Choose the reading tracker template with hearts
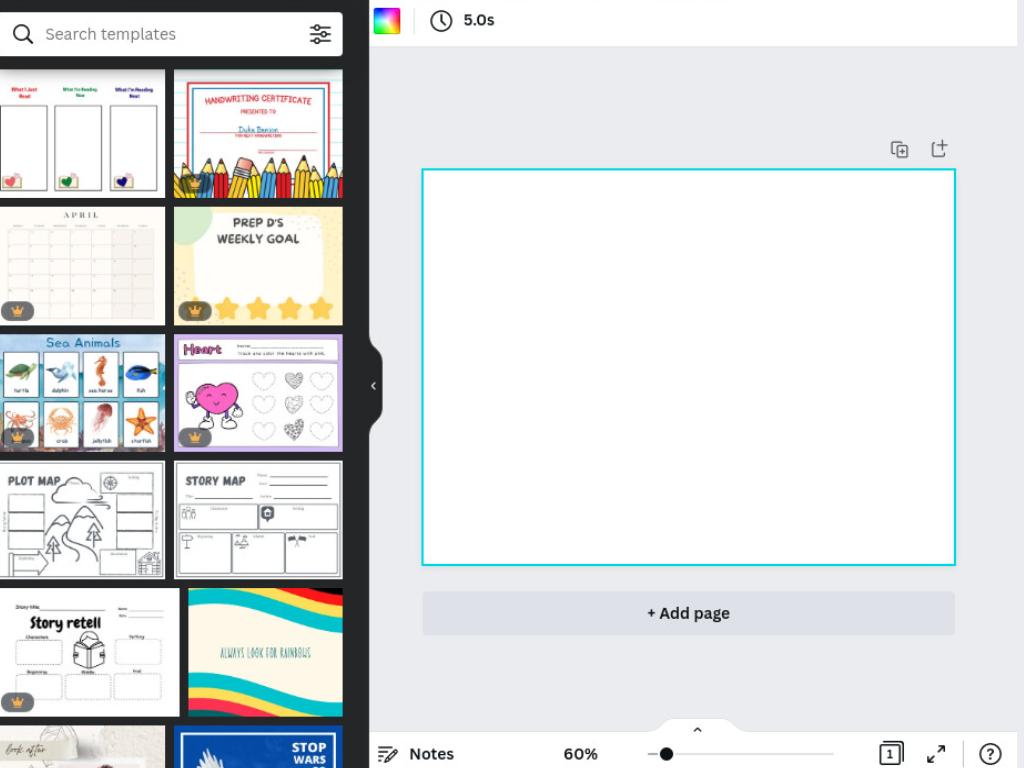Screen dimensions: 1024x768 pyautogui.click(x=82, y=134)
